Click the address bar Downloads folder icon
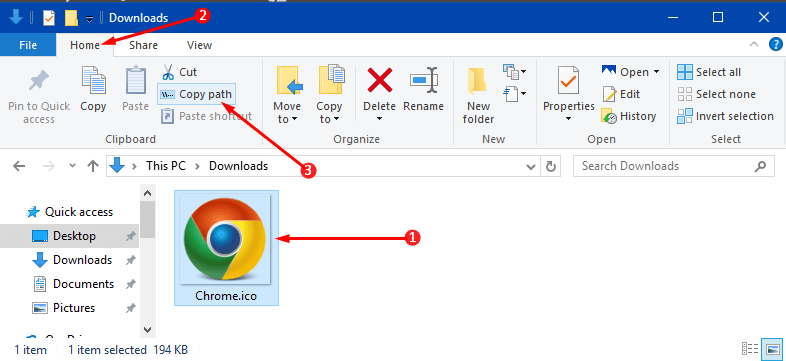This screenshot has height=361, width=786. click(117, 166)
